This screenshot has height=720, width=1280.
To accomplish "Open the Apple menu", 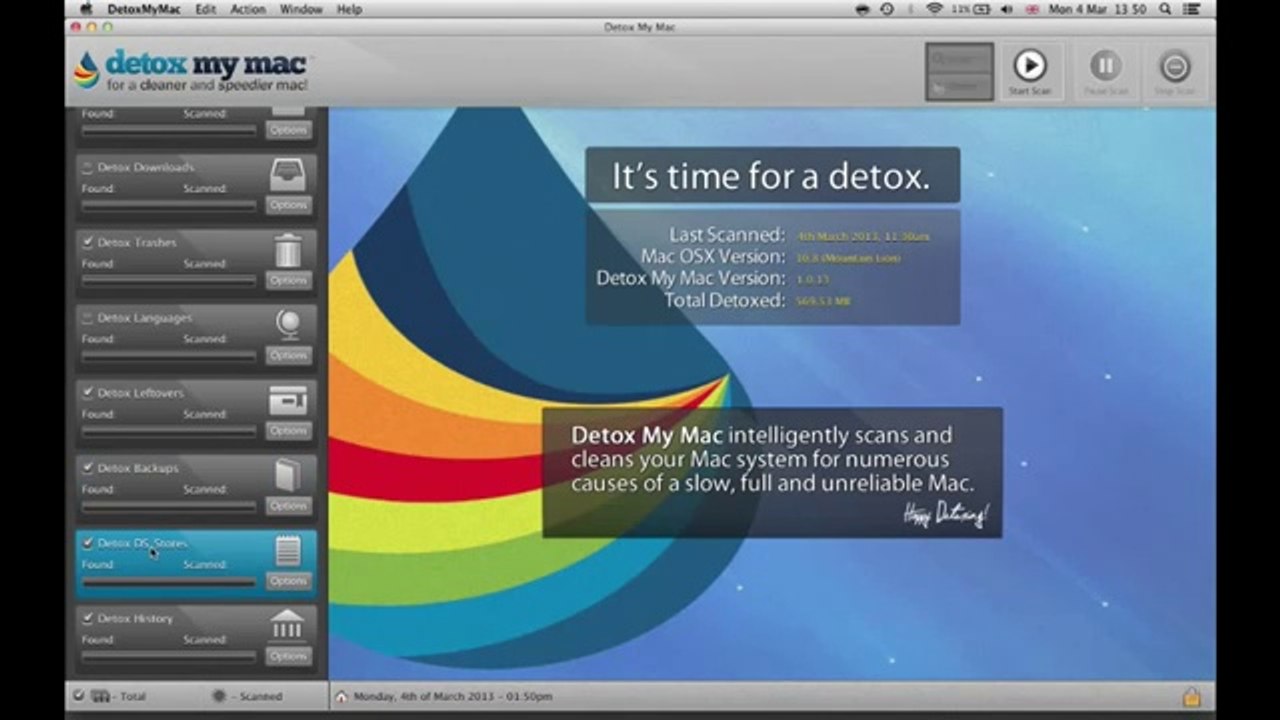I will click(x=86, y=9).
